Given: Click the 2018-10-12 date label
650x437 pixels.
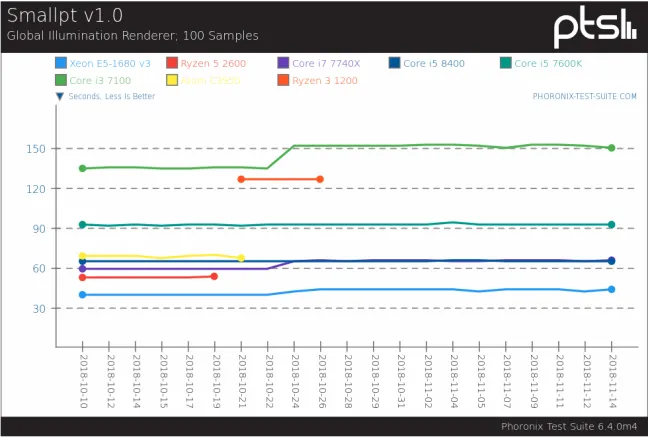Looking at the screenshot, I should click(x=110, y=381).
